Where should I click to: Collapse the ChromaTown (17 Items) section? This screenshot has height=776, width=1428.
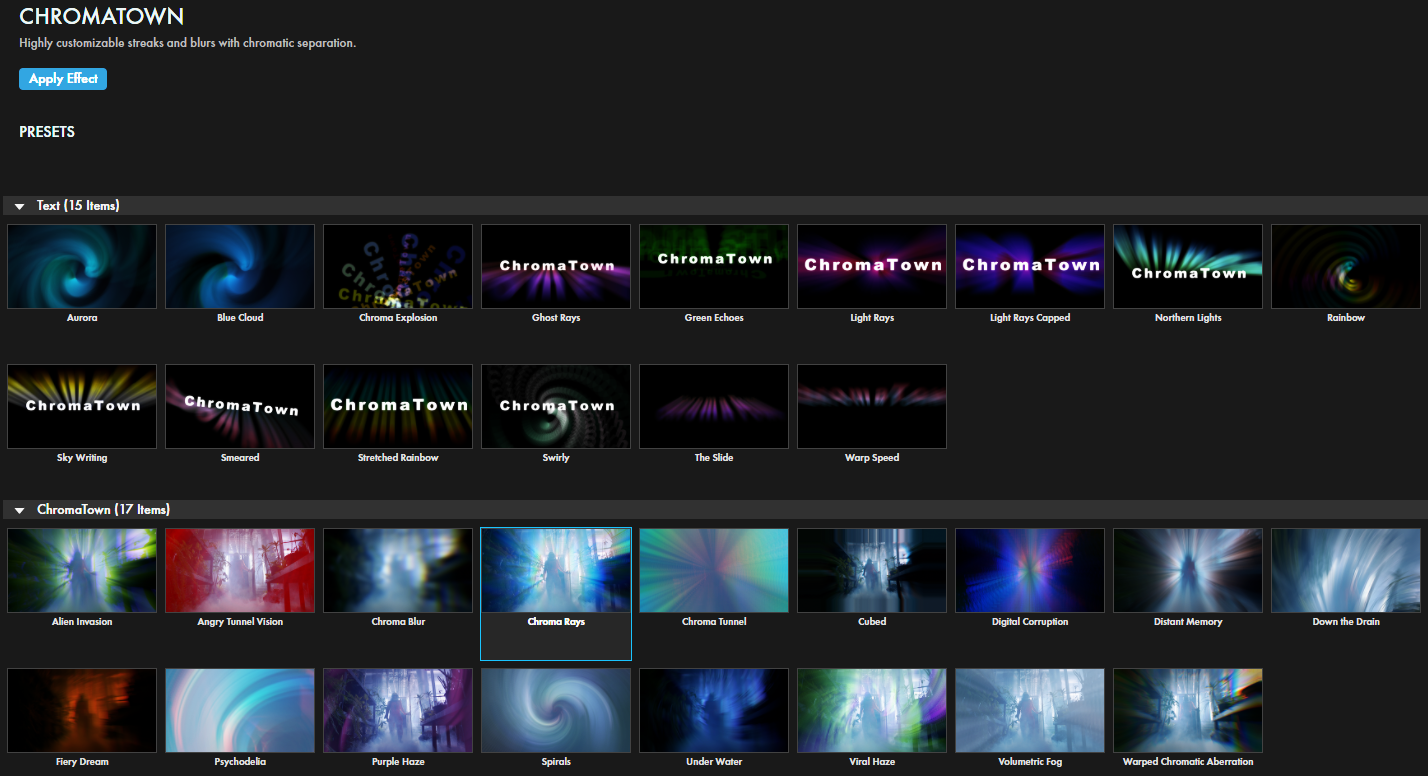pos(20,510)
